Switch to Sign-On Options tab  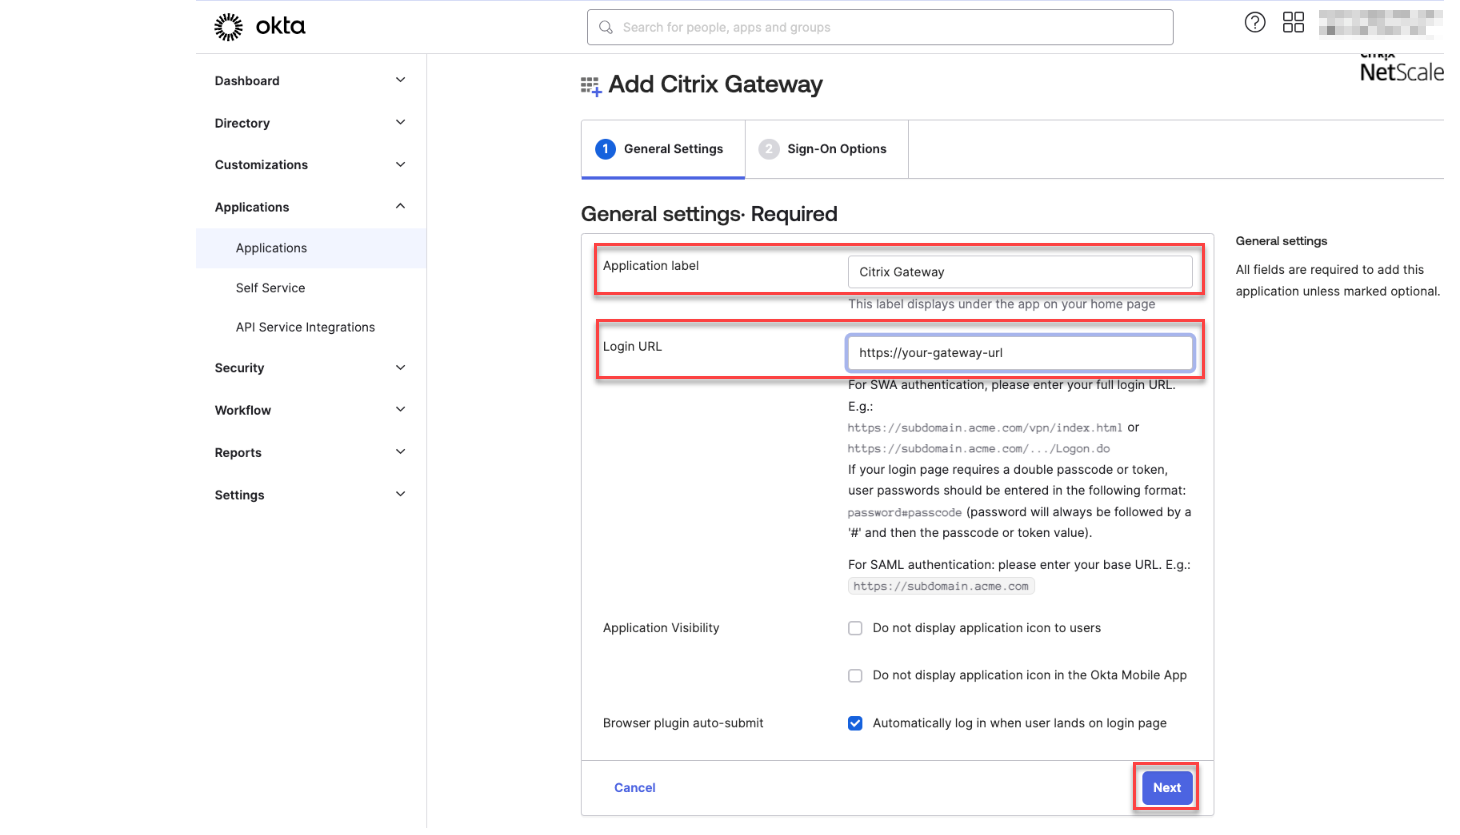tap(827, 149)
